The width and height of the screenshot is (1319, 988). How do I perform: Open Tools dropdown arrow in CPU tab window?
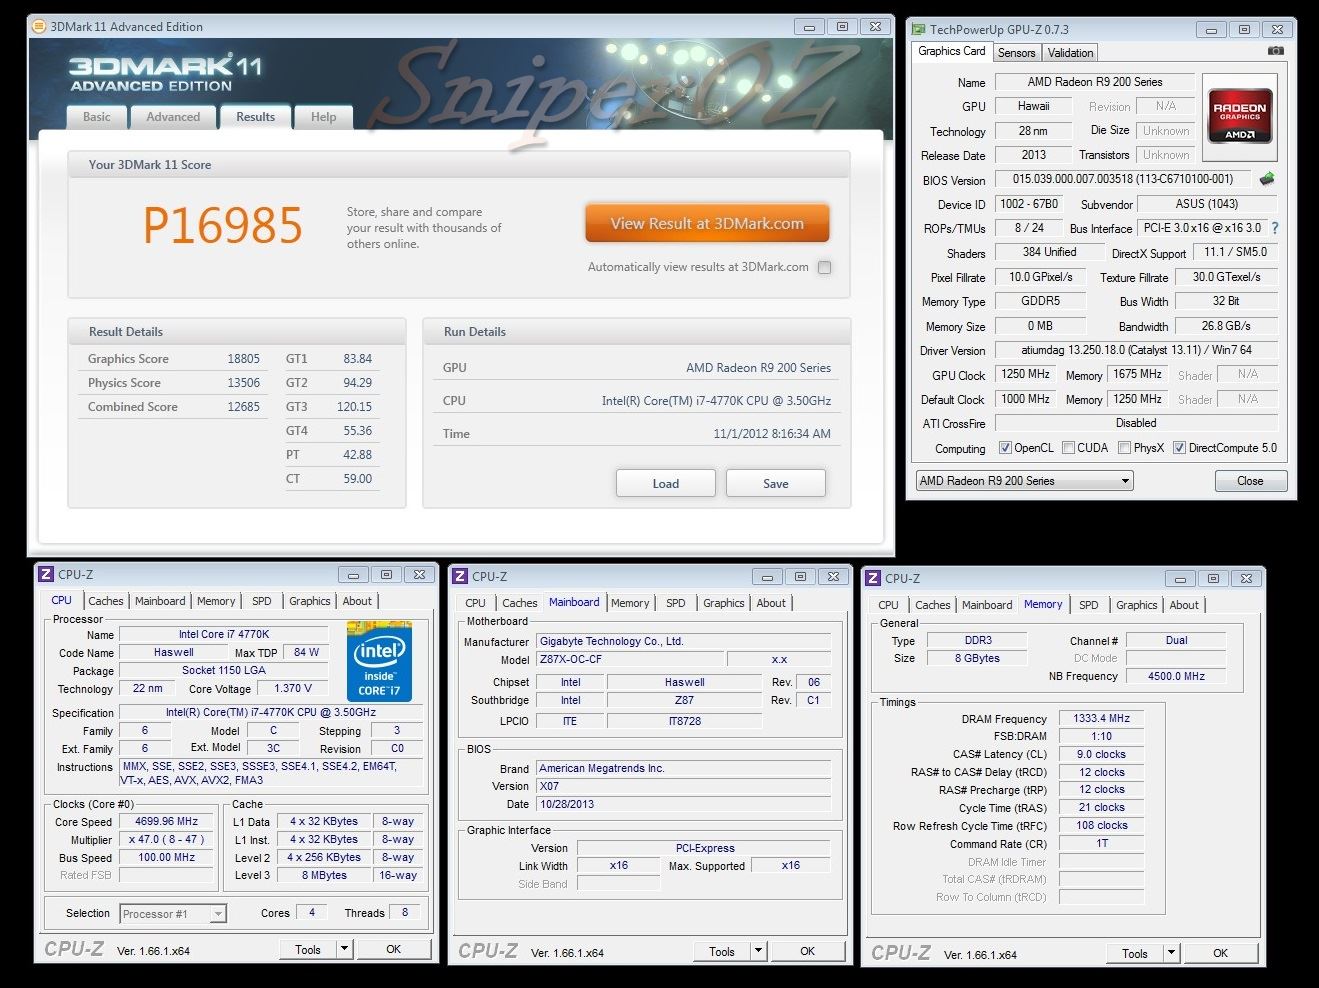344,949
